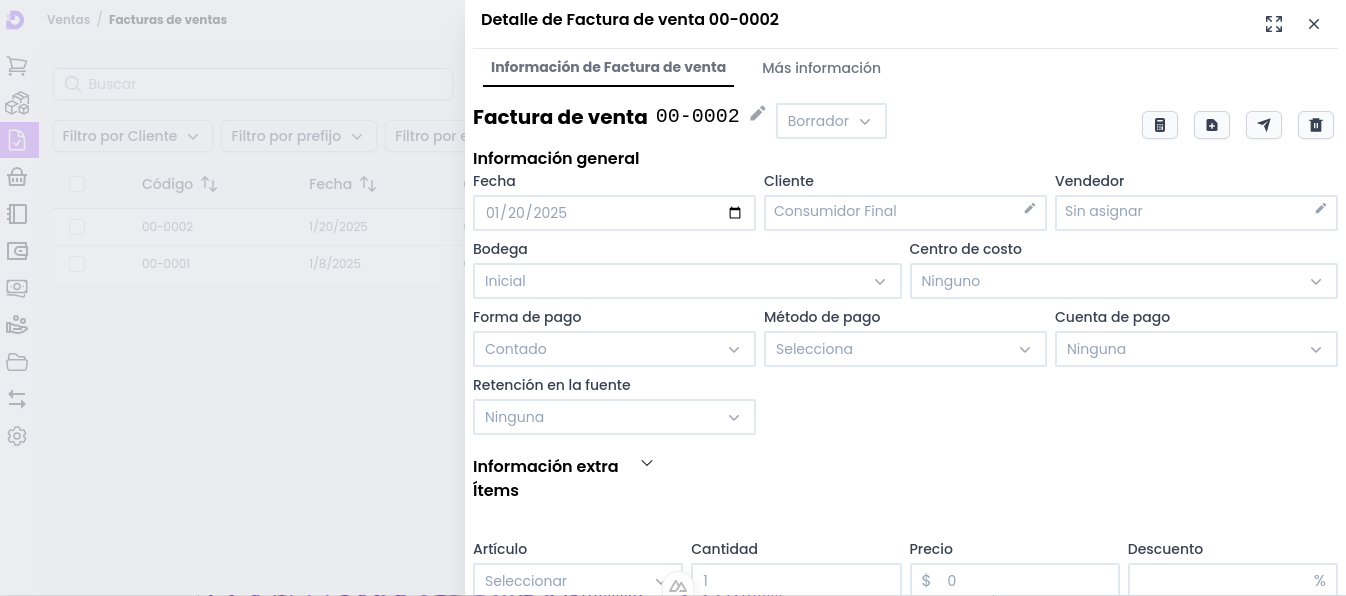This screenshot has width=1346, height=596.
Task: Delete the invoice using trash icon
Action: (x=1316, y=125)
